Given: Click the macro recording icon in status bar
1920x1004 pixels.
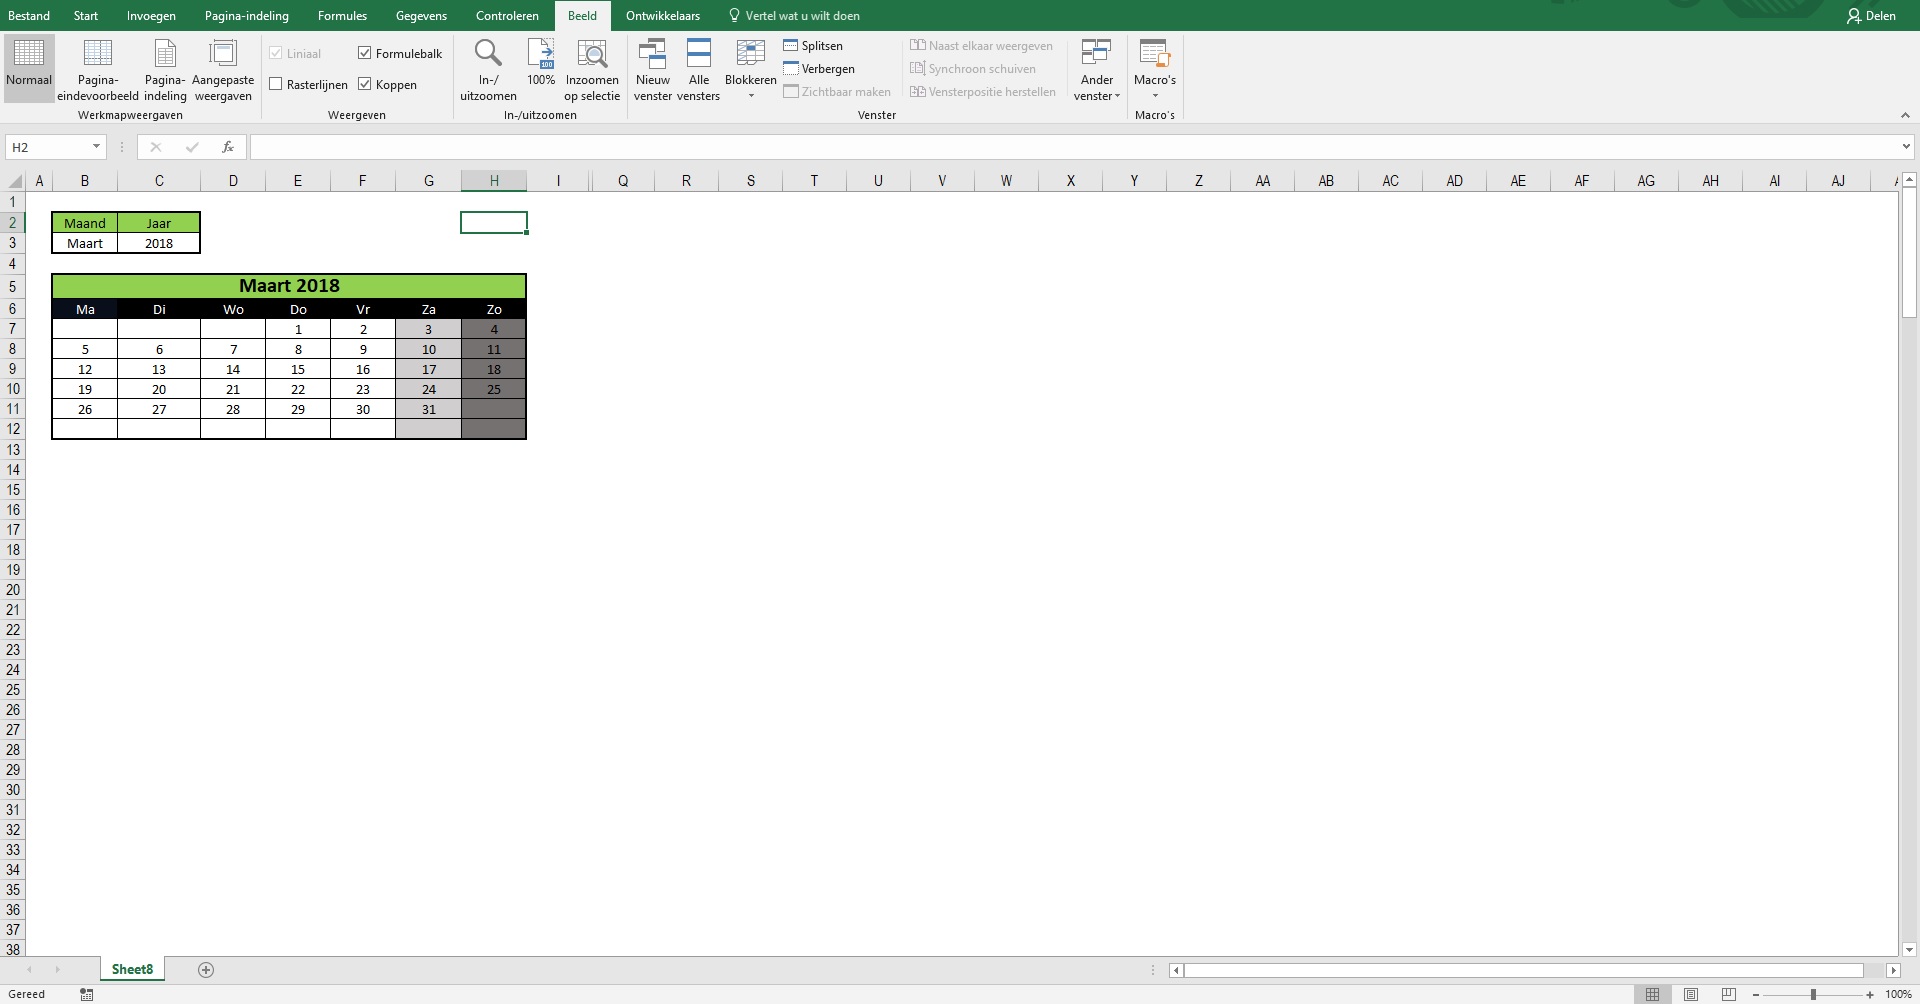Looking at the screenshot, I should [87, 994].
